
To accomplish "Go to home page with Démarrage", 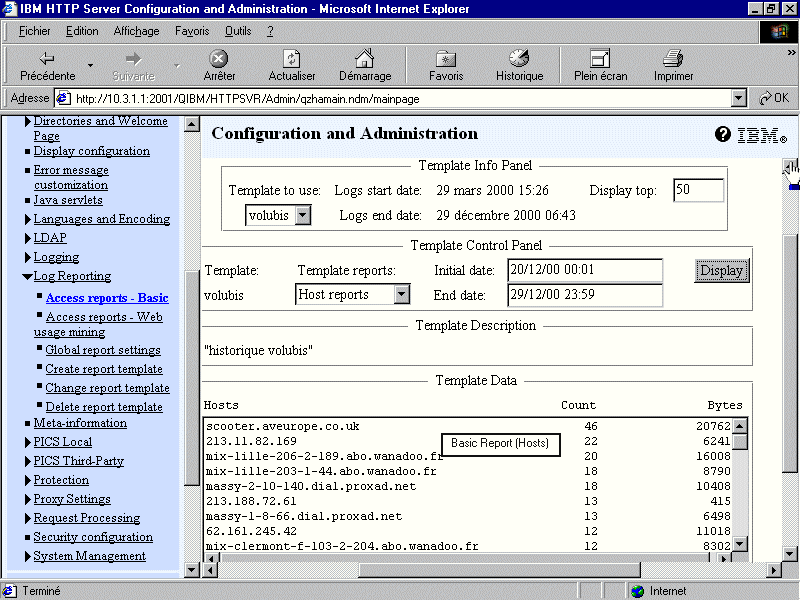I will 365,66.
